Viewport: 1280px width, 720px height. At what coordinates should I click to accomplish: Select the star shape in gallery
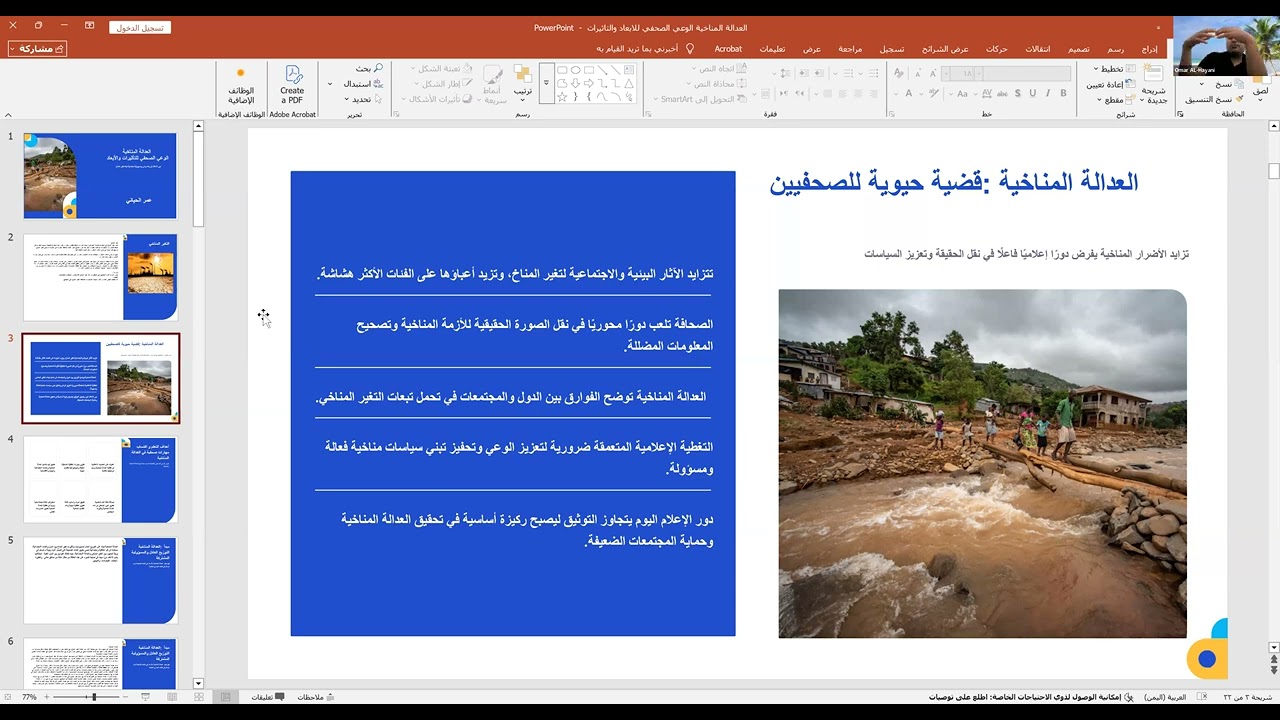point(562,97)
